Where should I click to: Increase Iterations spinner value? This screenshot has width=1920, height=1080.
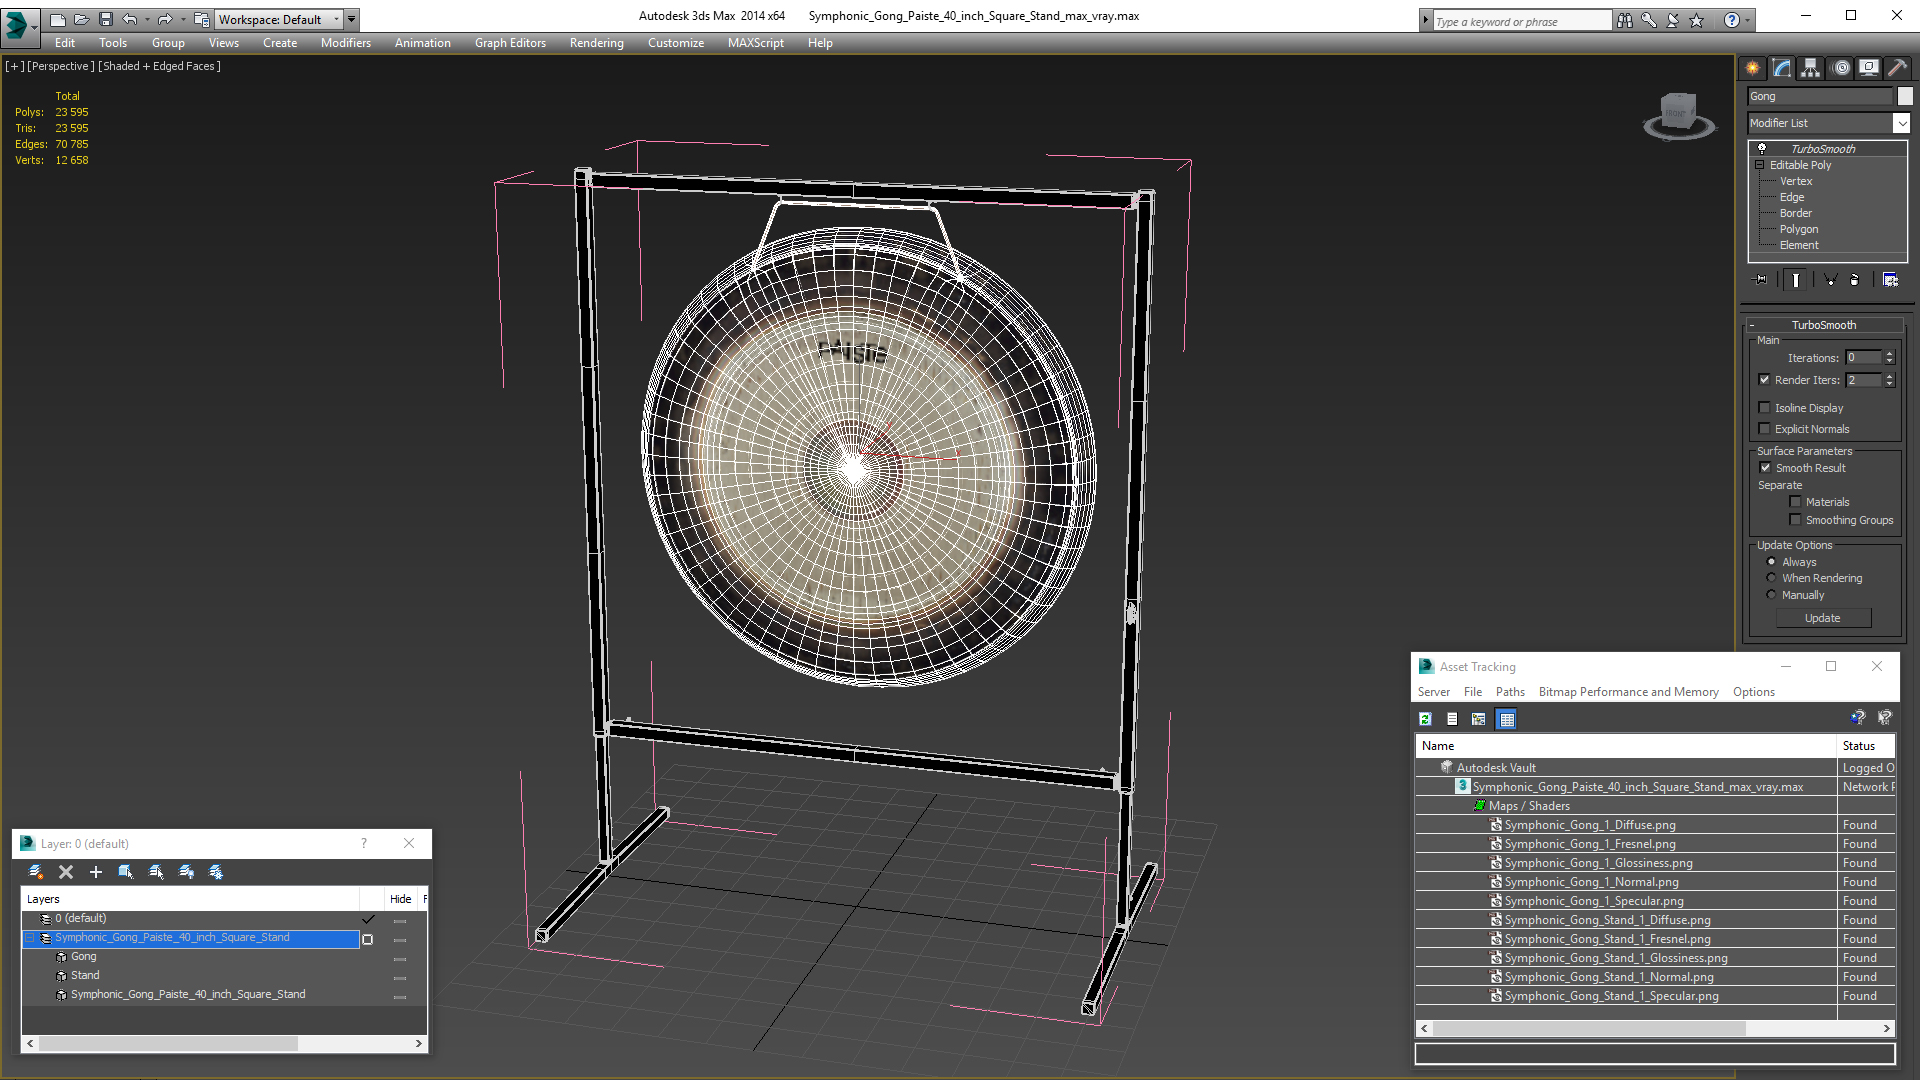click(x=1889, y=354)
